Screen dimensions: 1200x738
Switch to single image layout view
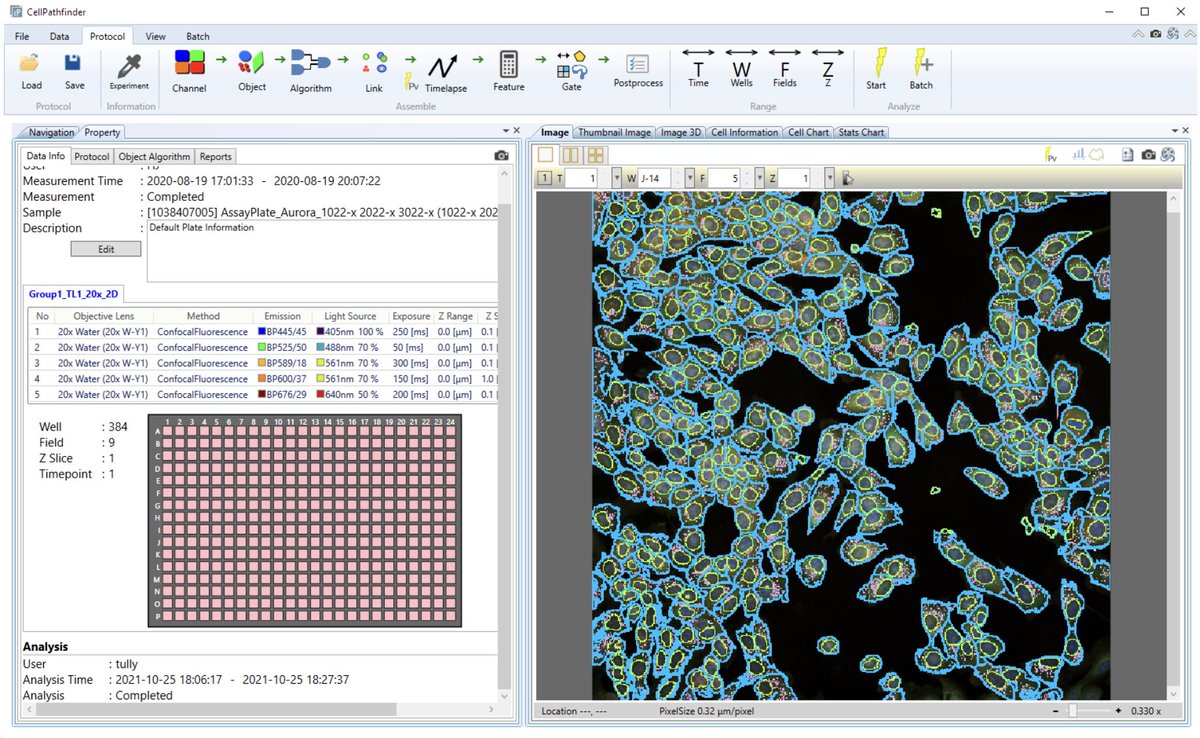(x=545, y=155)
